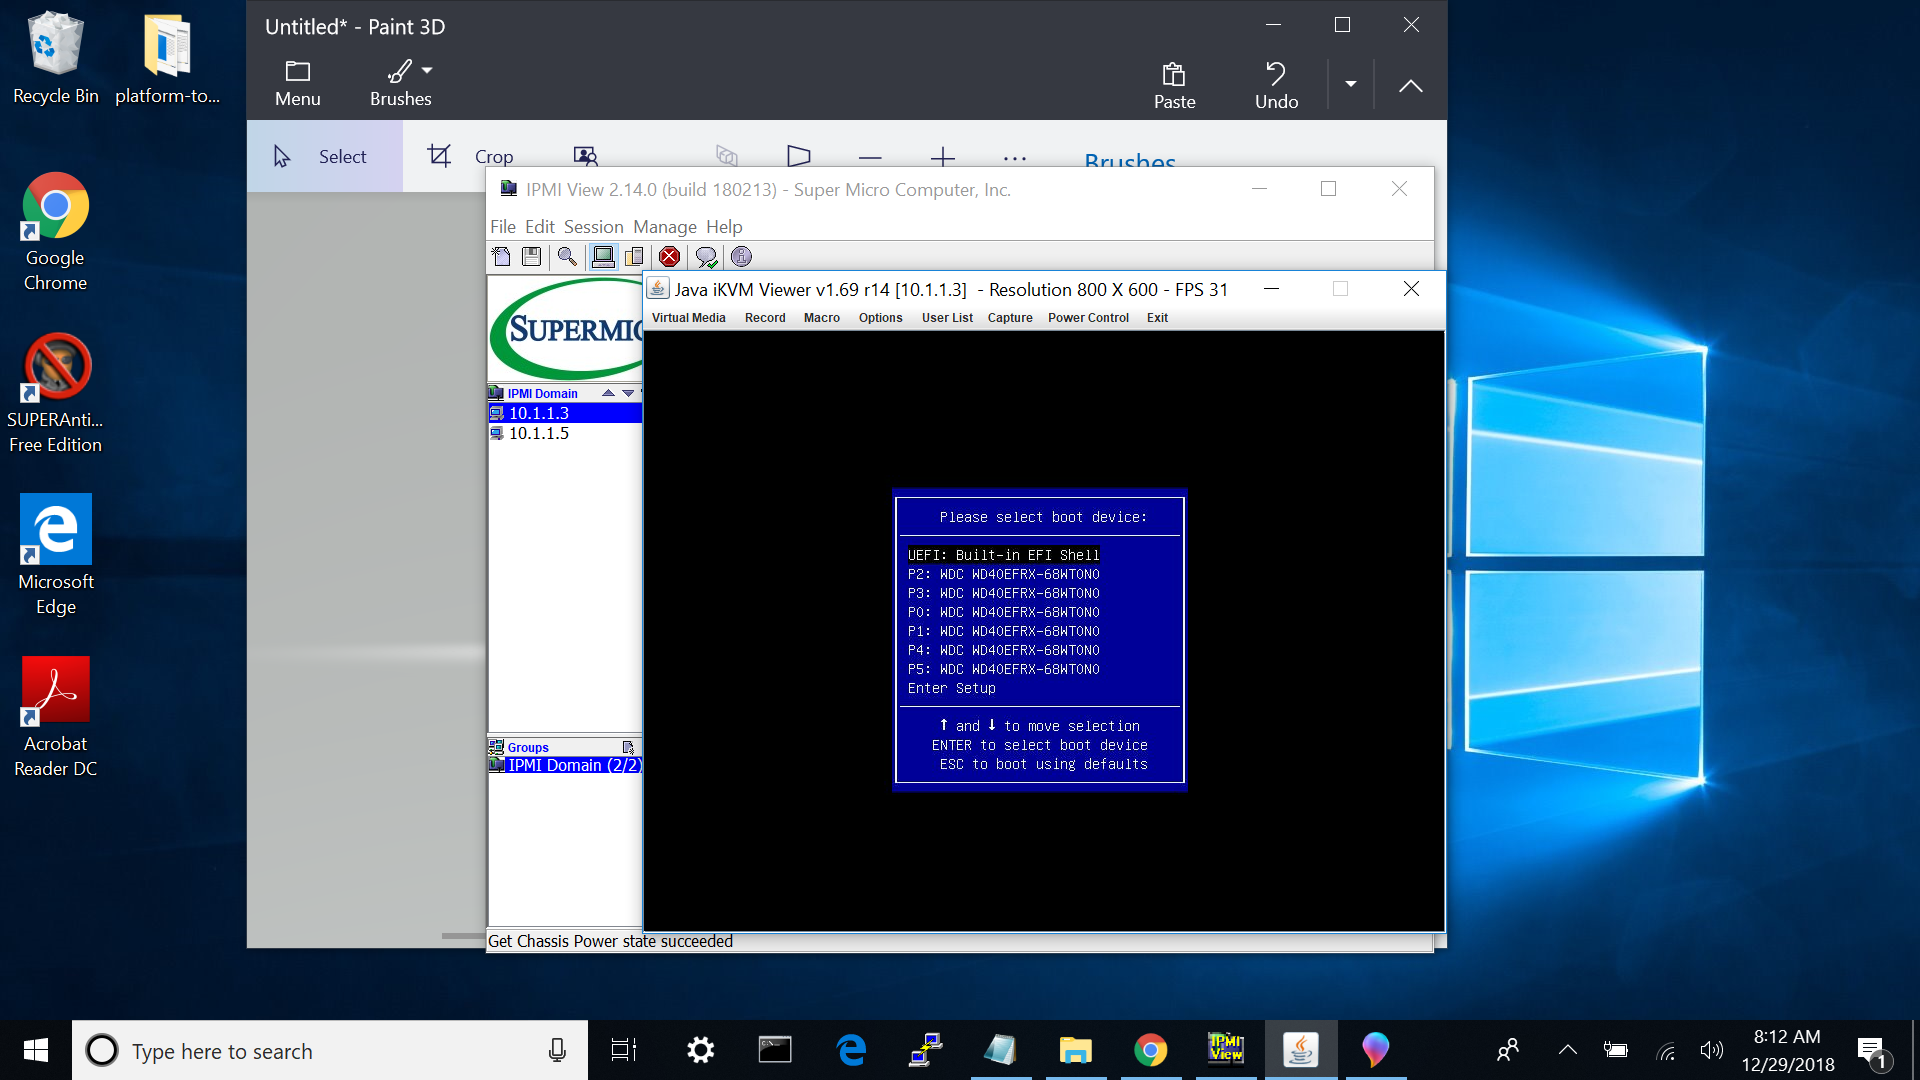Open the Virtual Media menu
Viewport: 1920px width, 1080px height.
[688, 318]
